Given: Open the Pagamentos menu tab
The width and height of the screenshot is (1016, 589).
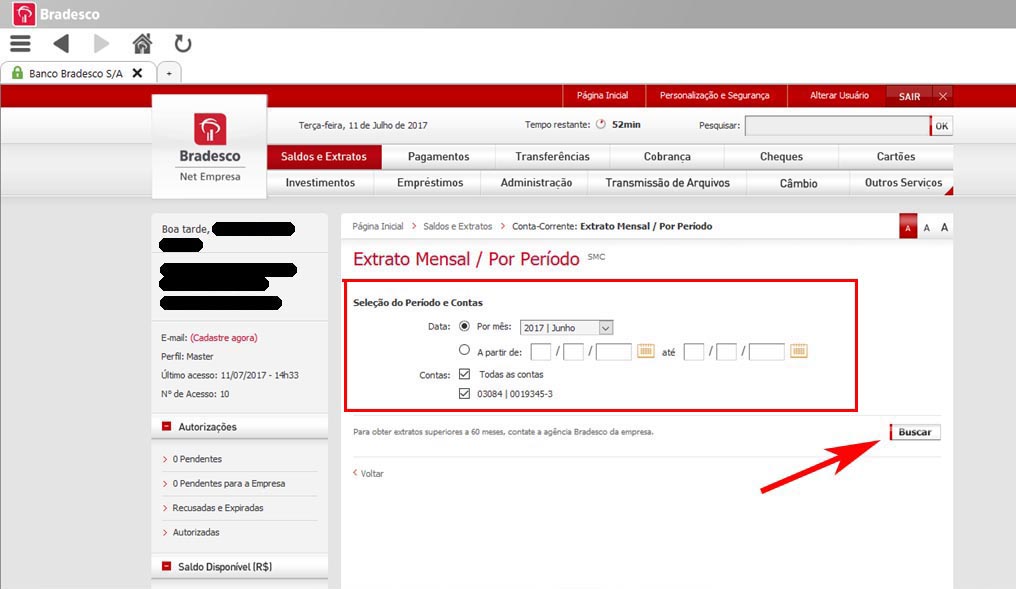Looking at the screenshot, I should (438, 157).
